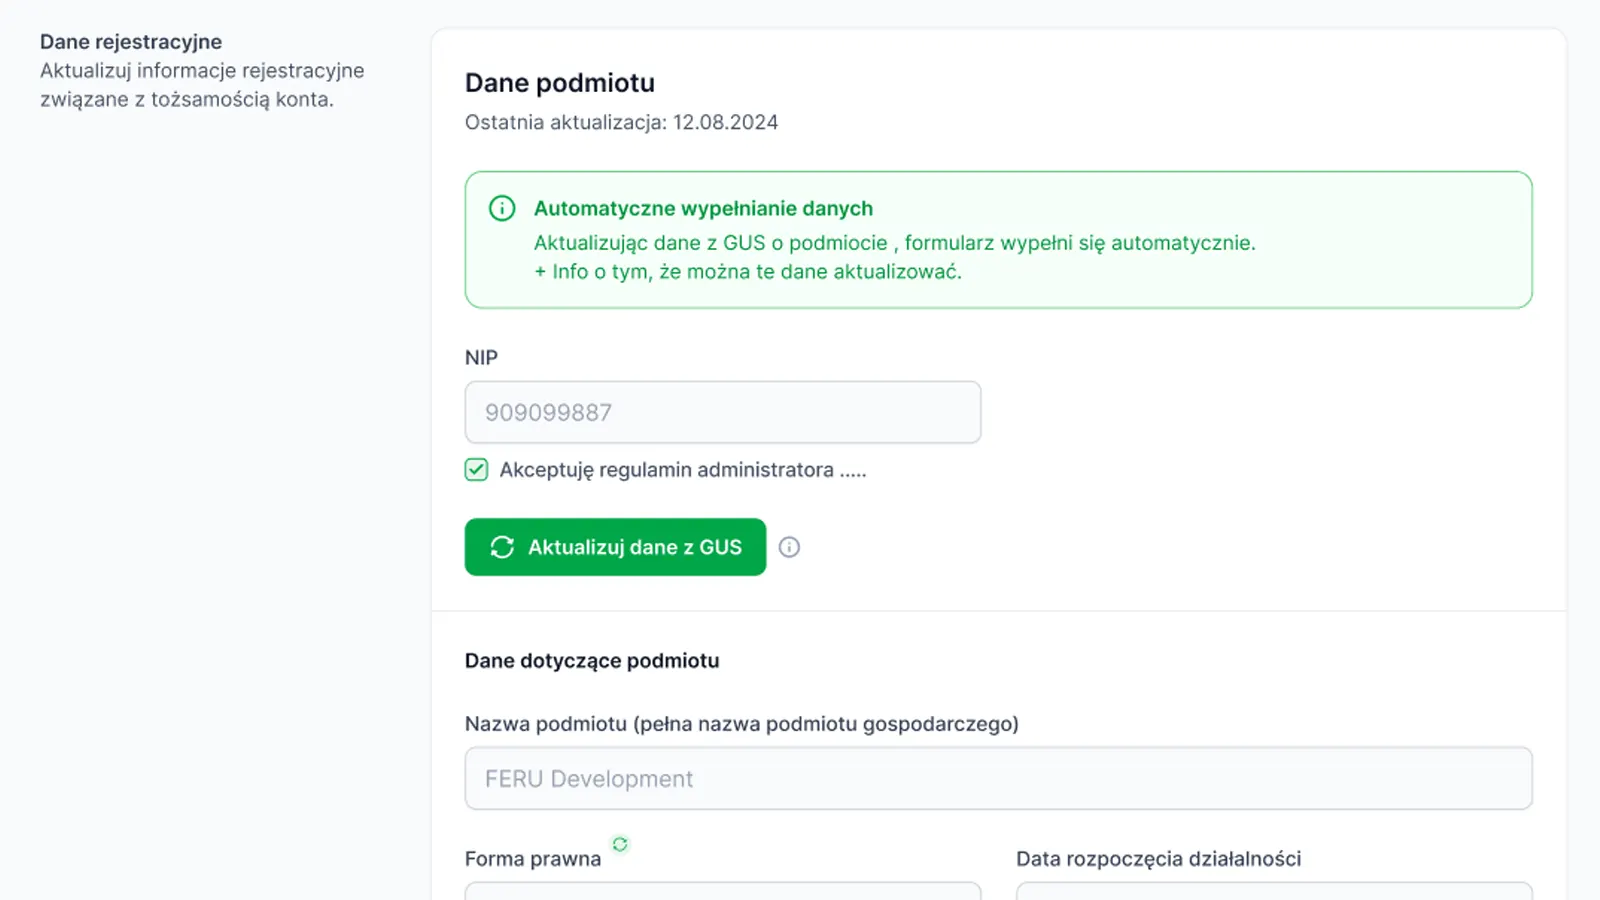1600x900 pixels.
Task: Expand the legal form selection box
Action: [722, 893]
